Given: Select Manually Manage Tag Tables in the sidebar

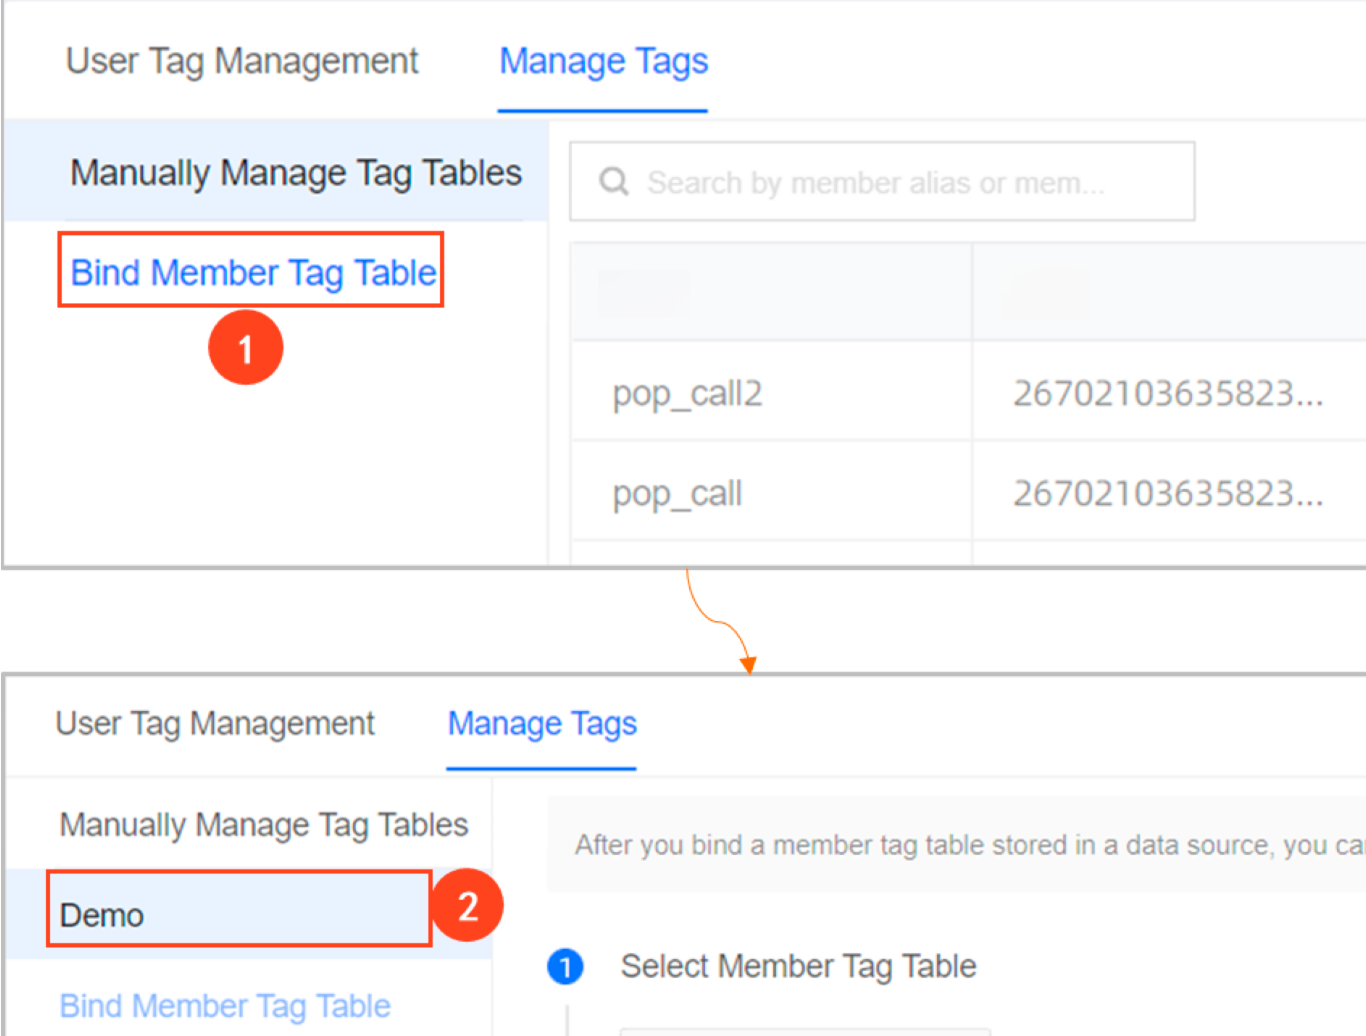Looking at the screenshot, I should point(295,172).
